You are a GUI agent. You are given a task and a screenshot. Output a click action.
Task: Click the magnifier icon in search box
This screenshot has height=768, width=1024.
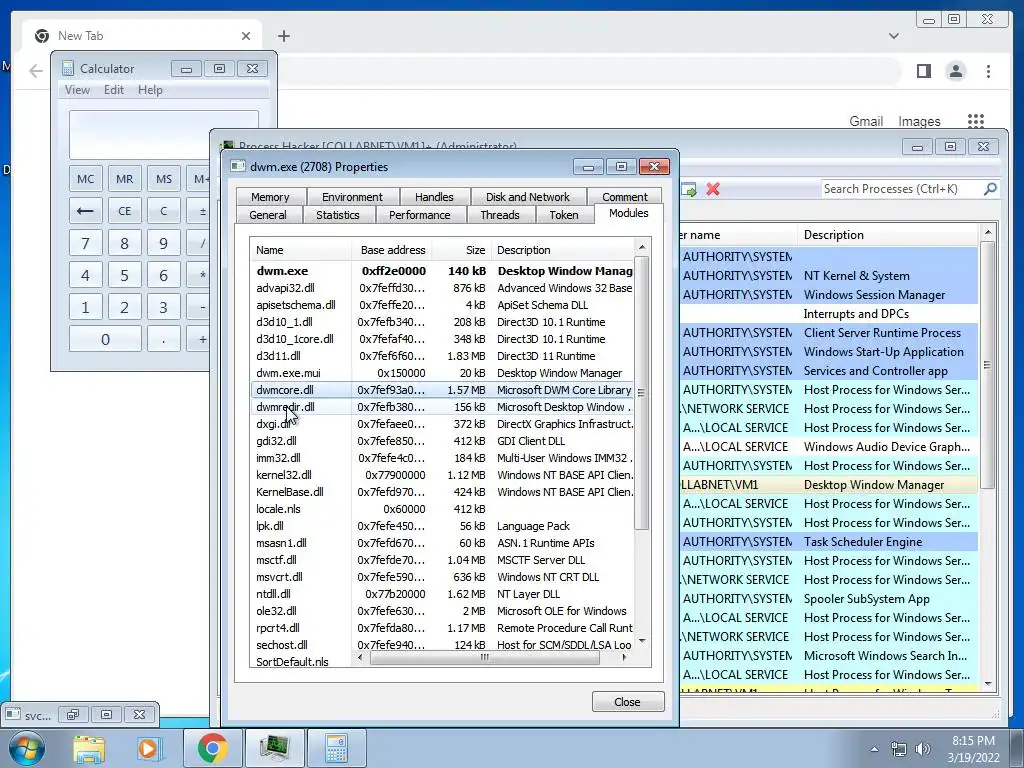point(990,189)
